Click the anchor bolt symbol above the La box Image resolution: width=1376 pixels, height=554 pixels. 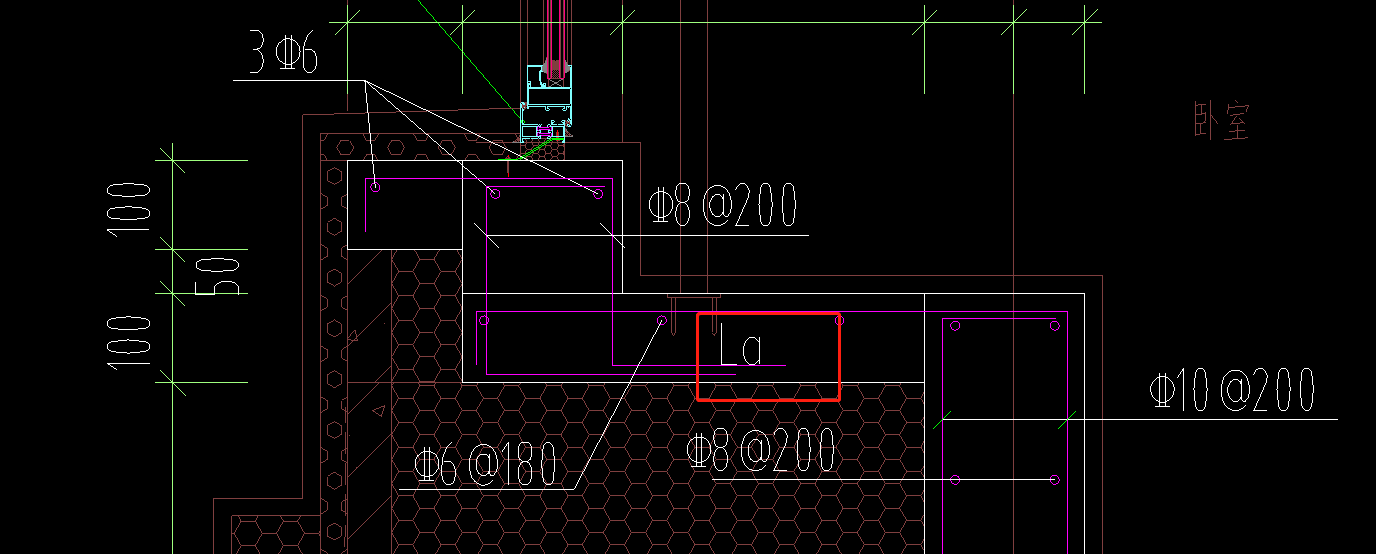pyautogui.click(x=693, y=303)
